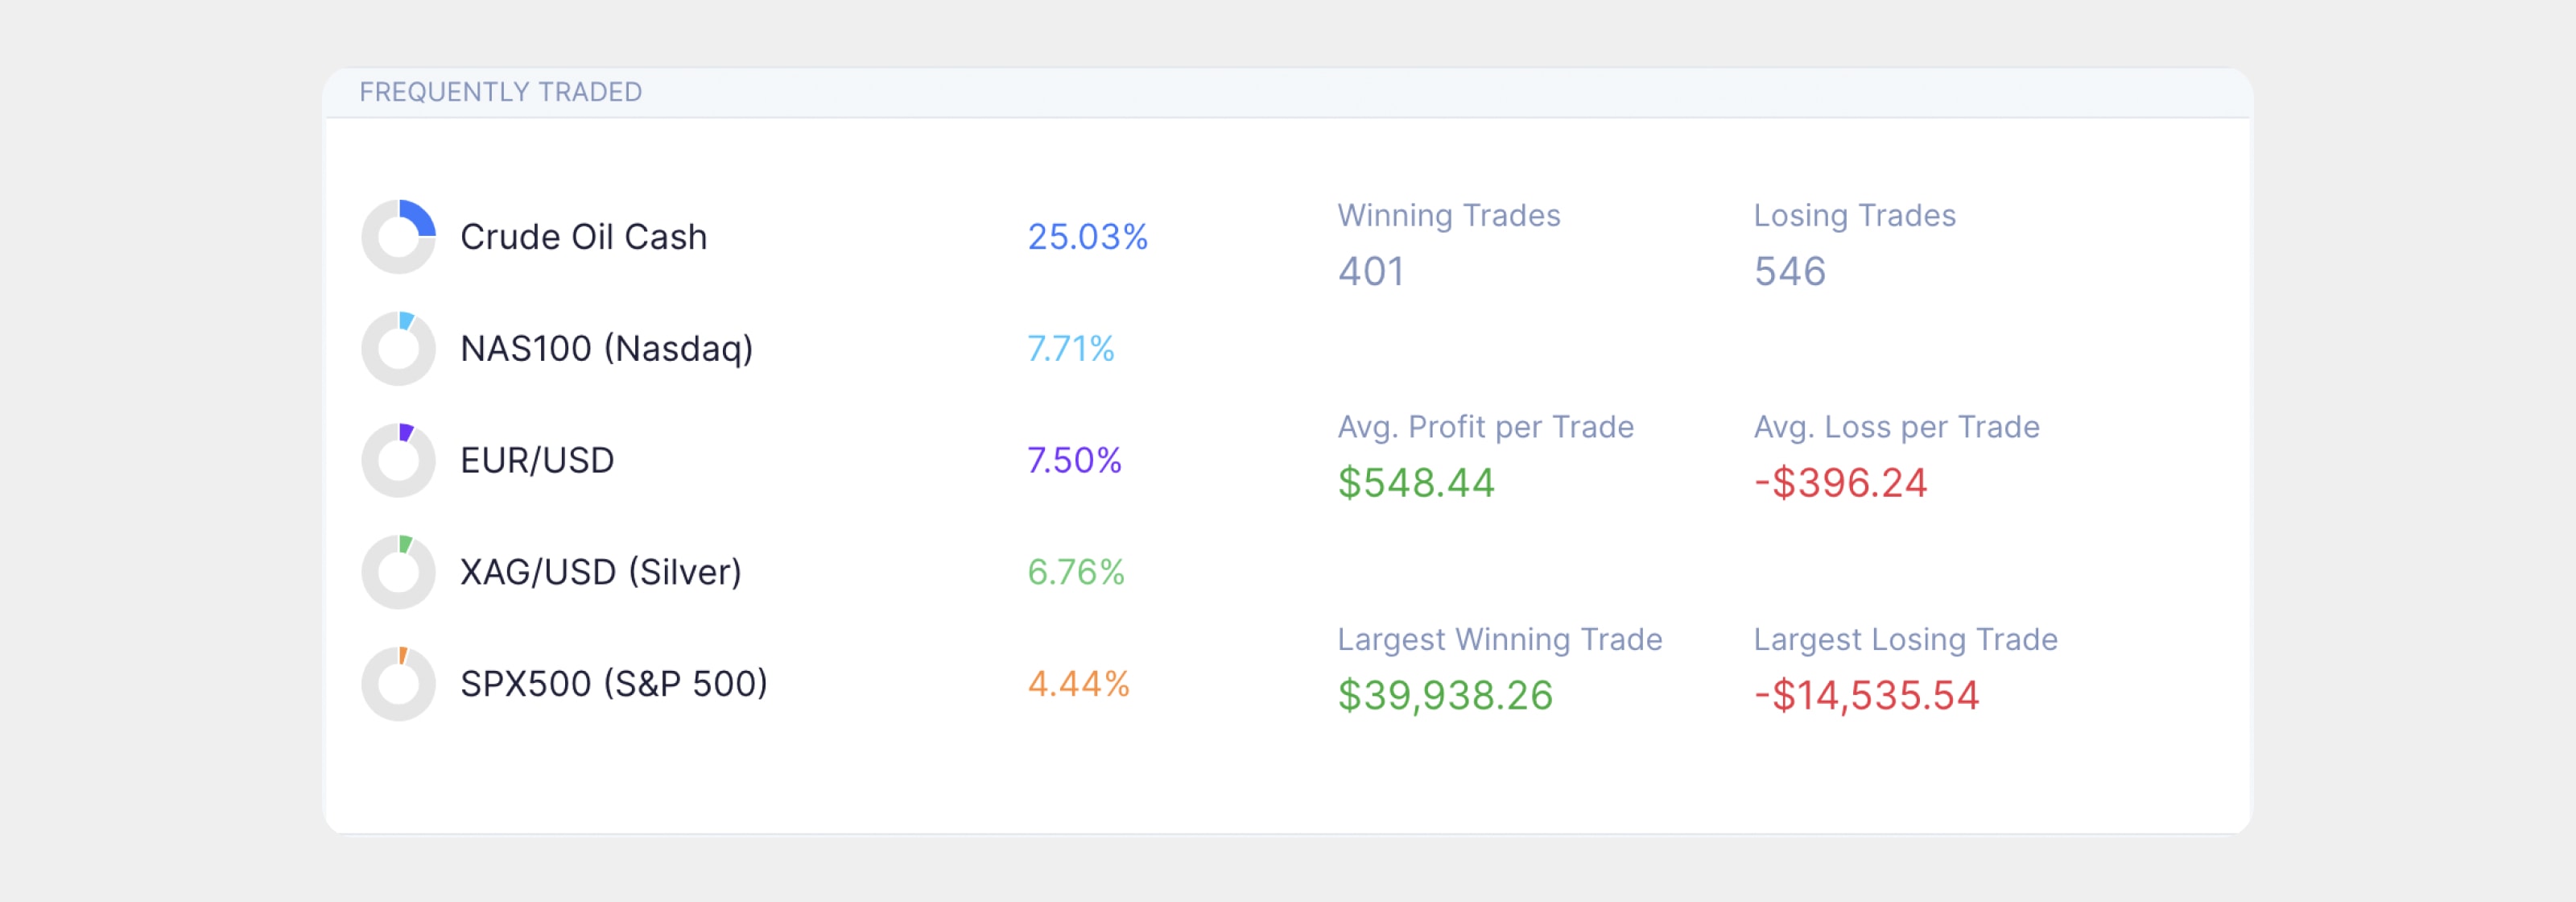The image size is (2576, 902).
Task: Click the 25.03% crude oil percentage
Action: point(1087,237)
